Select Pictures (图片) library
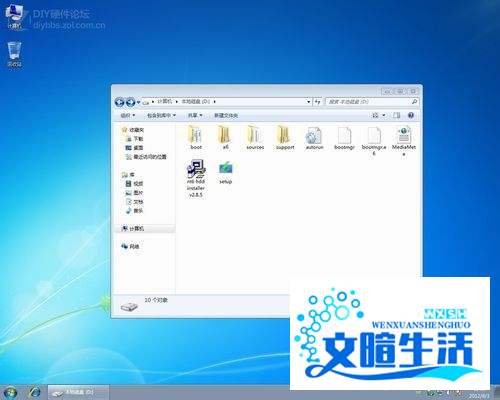This screenshot has height=400, width=500. 134,193
